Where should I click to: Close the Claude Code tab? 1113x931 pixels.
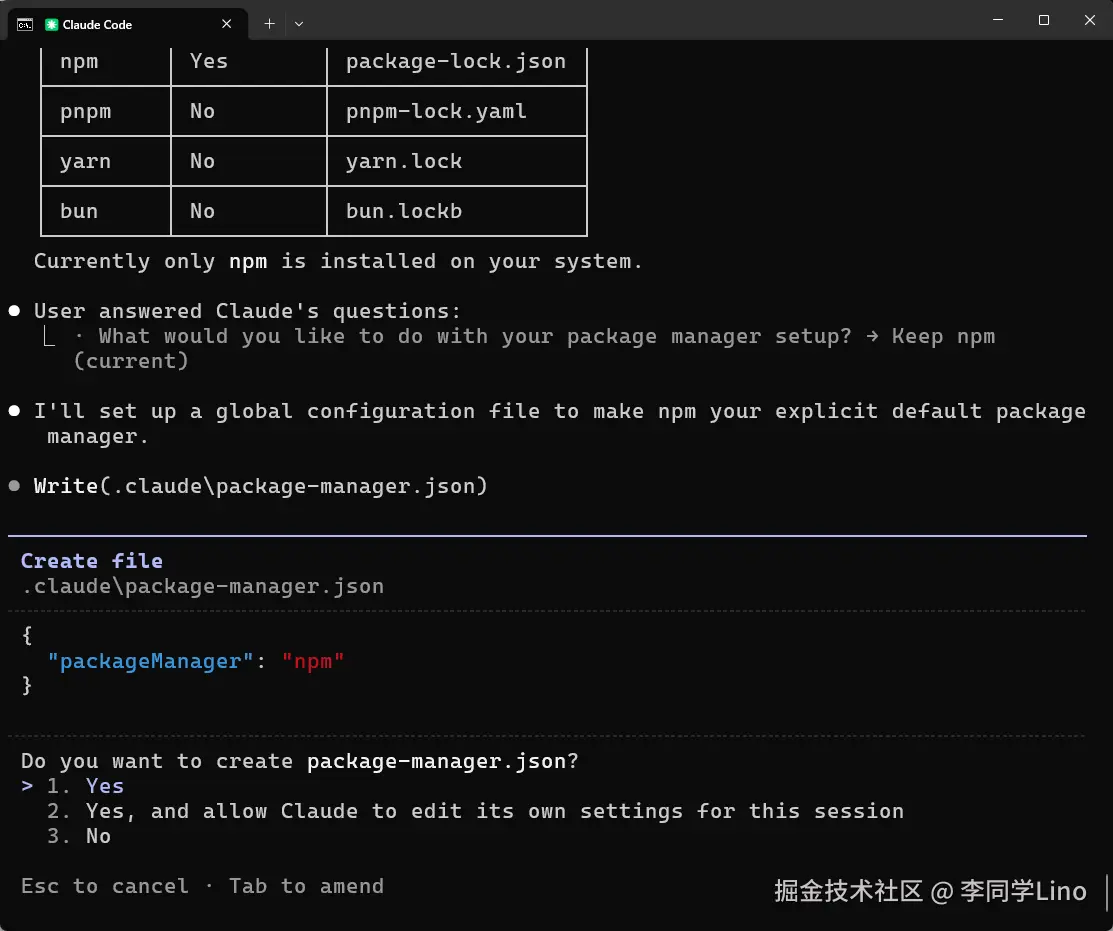[228, 24]
